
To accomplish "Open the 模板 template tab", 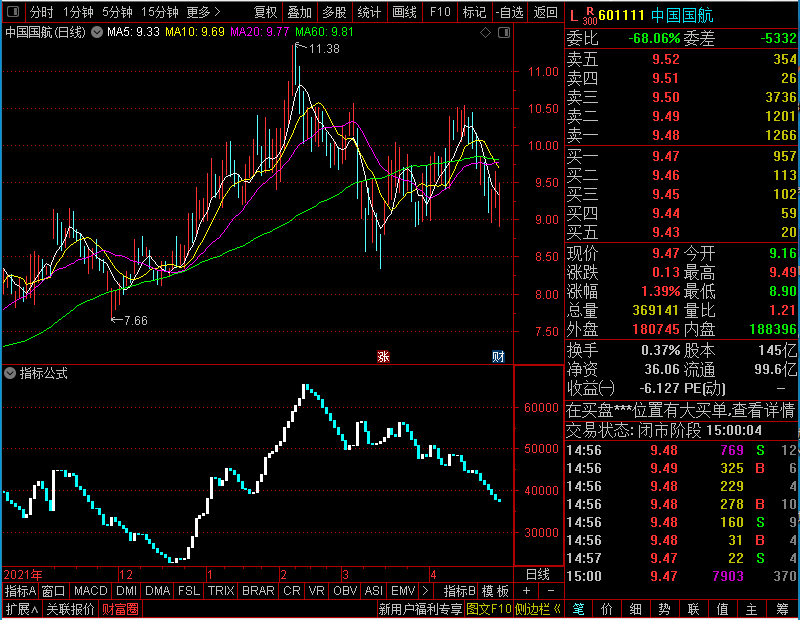I will click(x=495, y=591).
